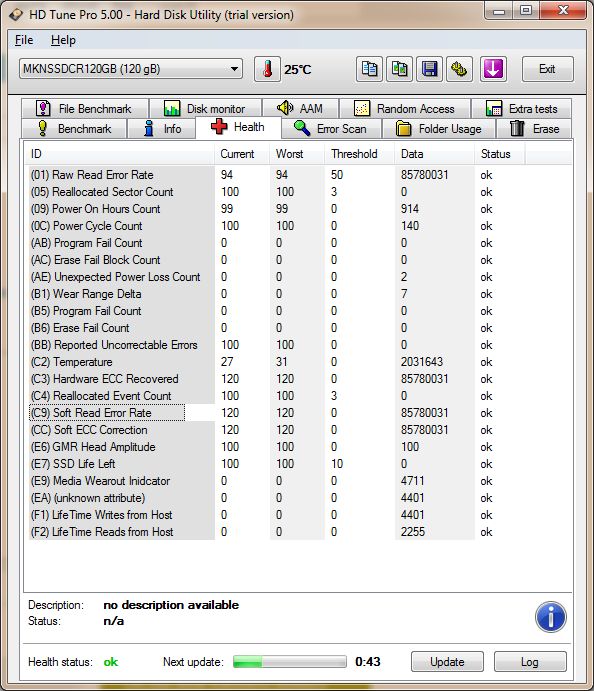
Task: Click the 2031643 Temperature data value
Action: point(422,362)
